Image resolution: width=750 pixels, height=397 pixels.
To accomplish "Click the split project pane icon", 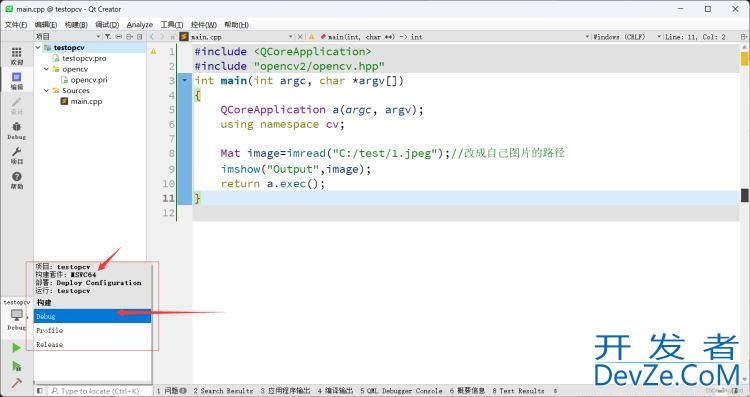I will click(x=129, y=36).
